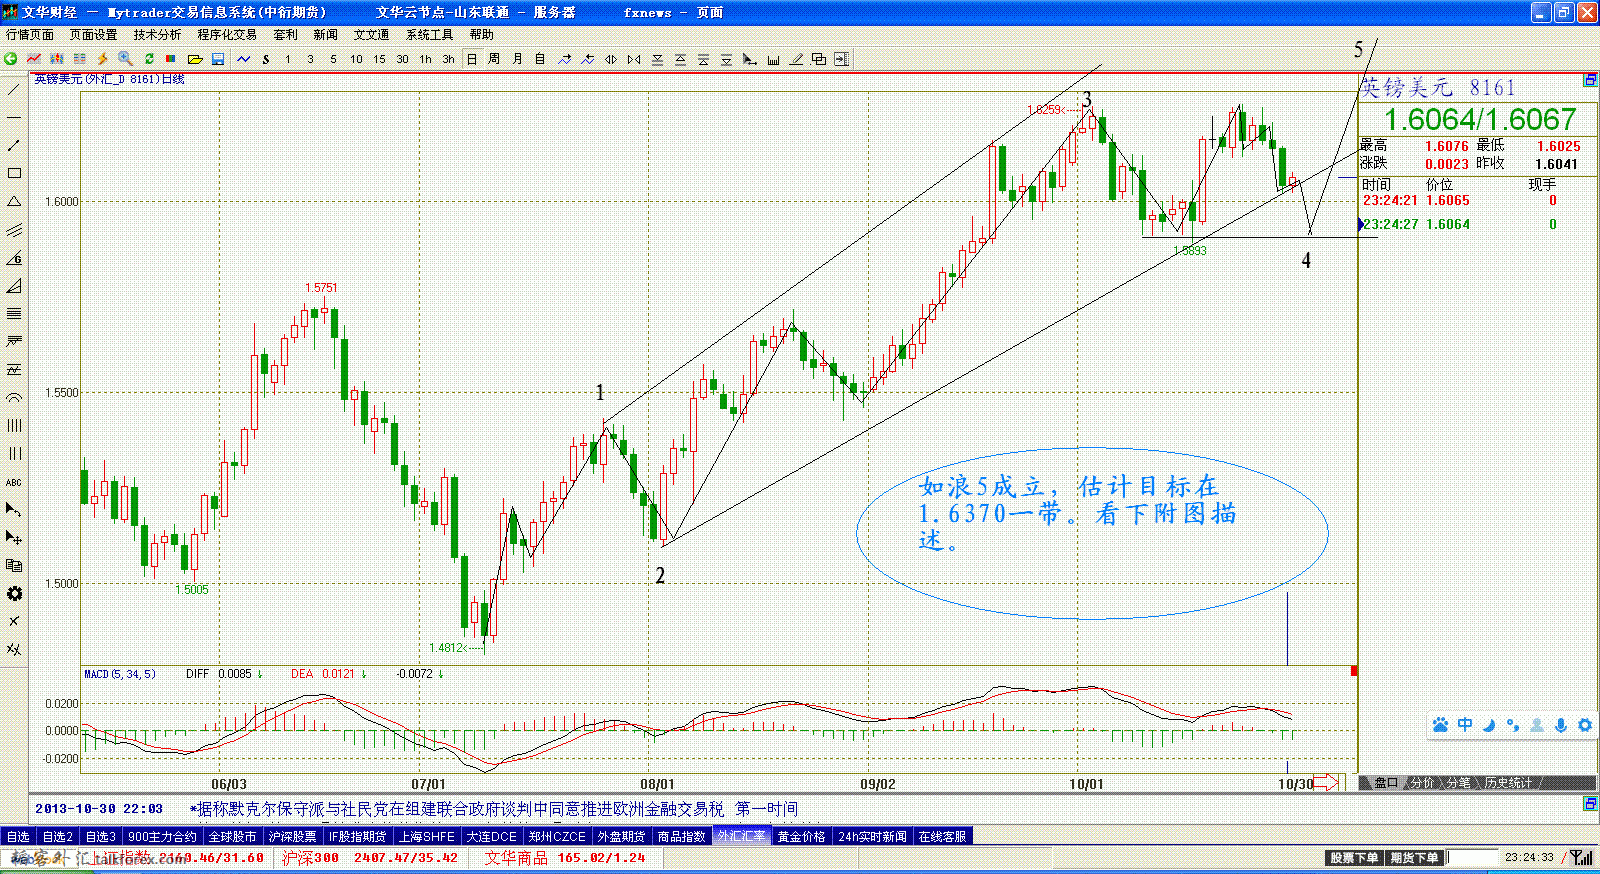Click the restore panel icon beside quote header
This screenshot has height=874, width=1600.
click(1589, 80)
